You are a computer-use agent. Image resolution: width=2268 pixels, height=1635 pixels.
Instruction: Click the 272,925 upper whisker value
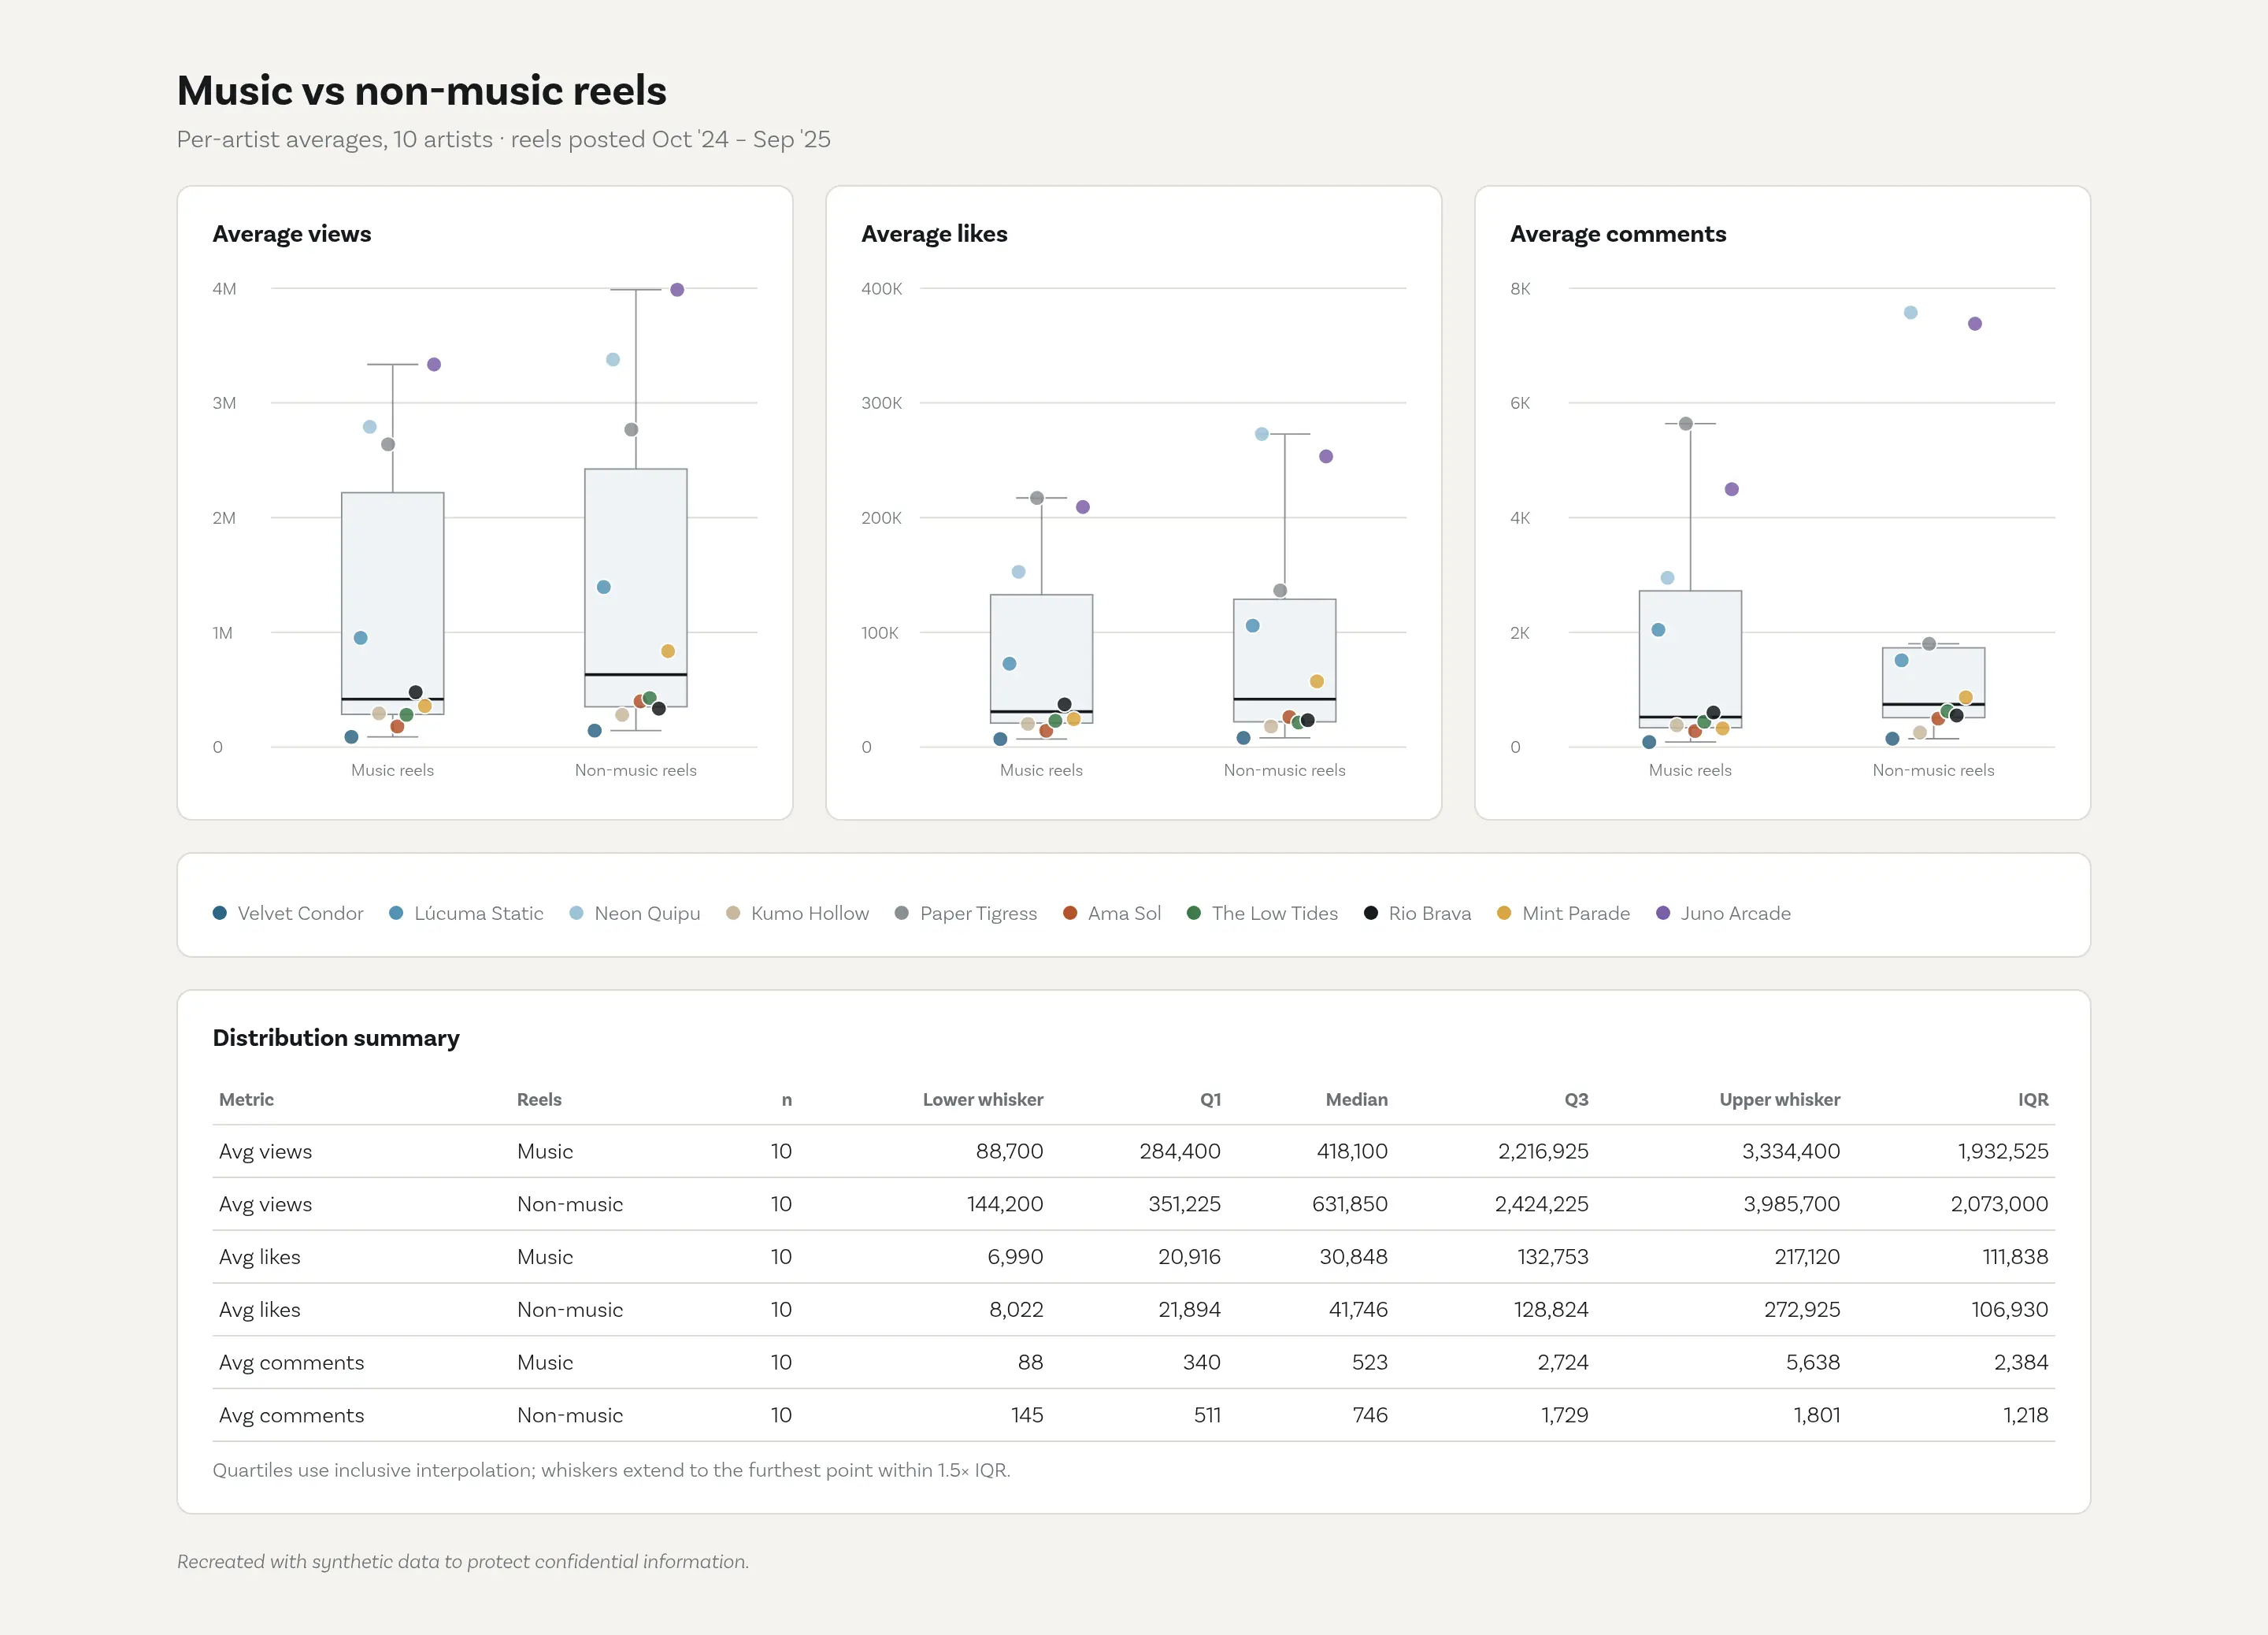[1802, 1310]
